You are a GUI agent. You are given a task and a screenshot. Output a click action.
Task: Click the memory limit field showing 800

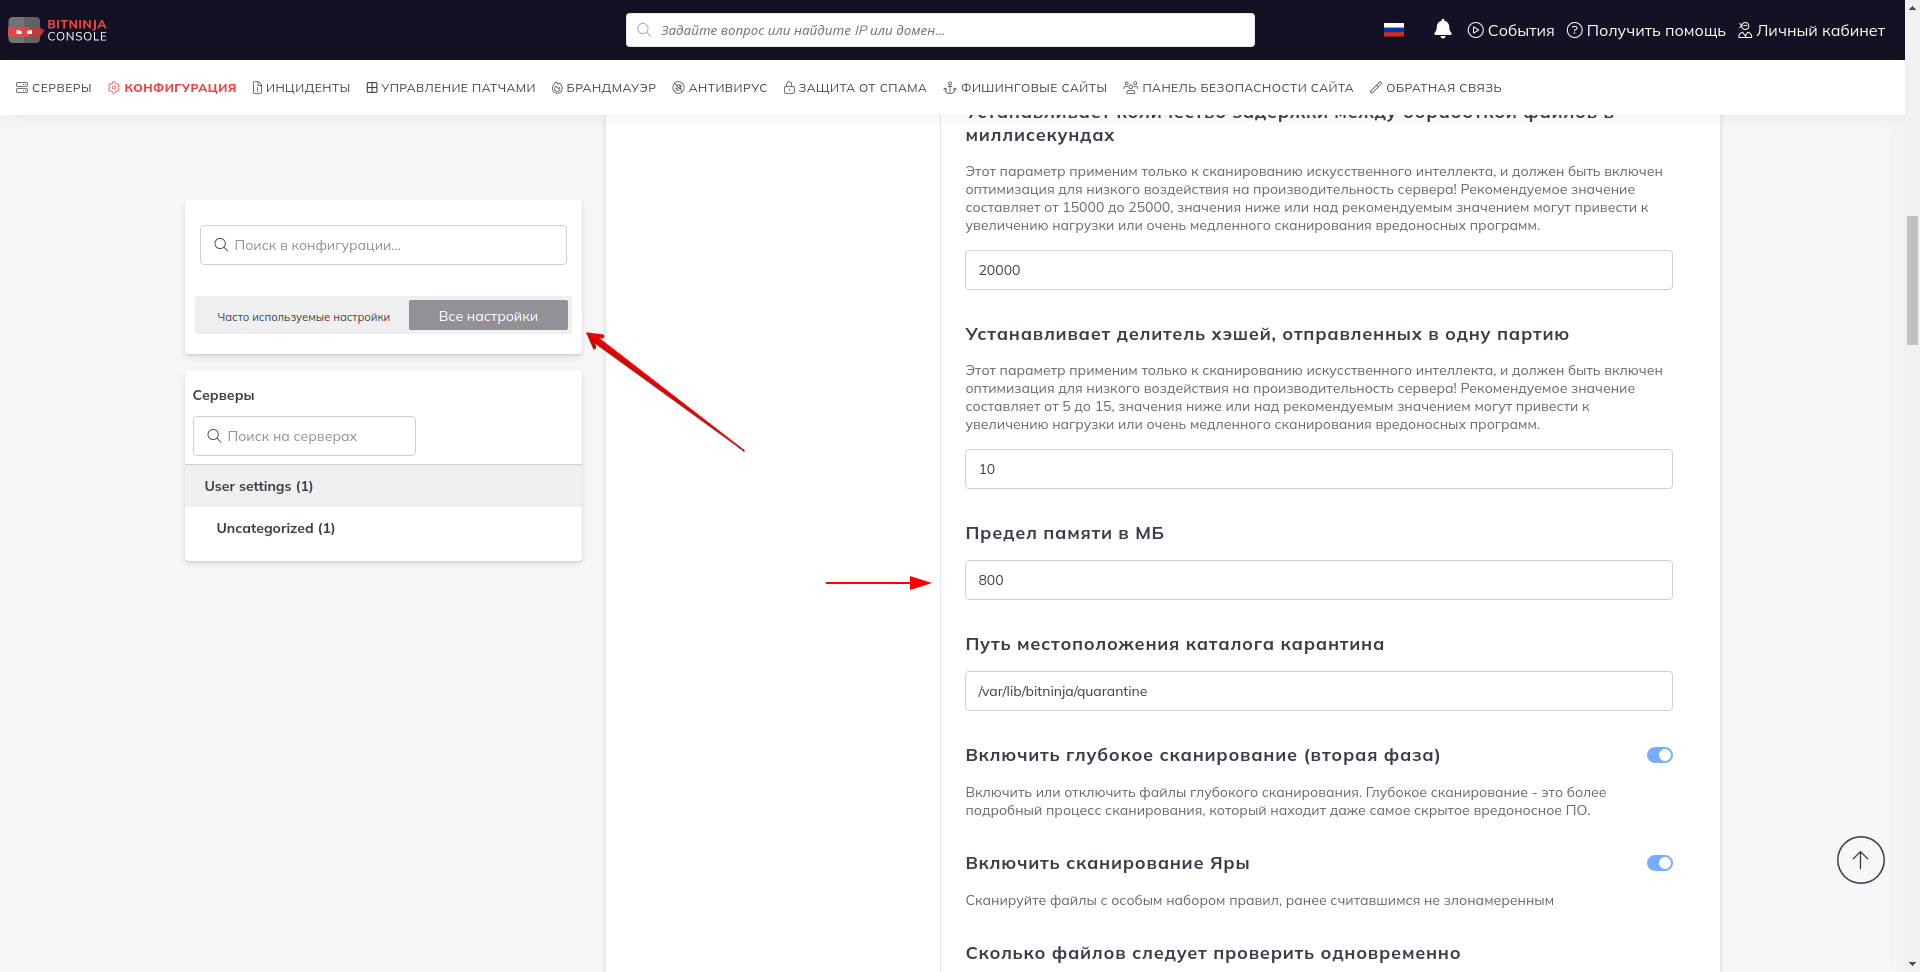click(x=1318, y=580)
